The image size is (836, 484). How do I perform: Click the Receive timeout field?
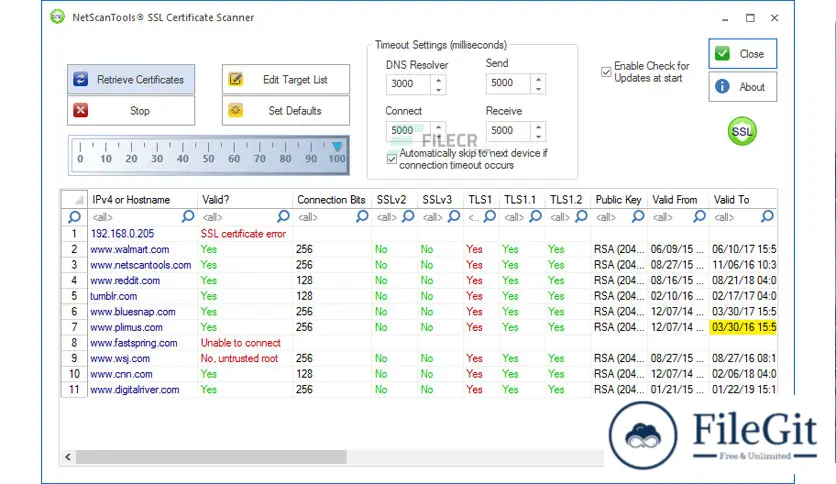point(508,131)
